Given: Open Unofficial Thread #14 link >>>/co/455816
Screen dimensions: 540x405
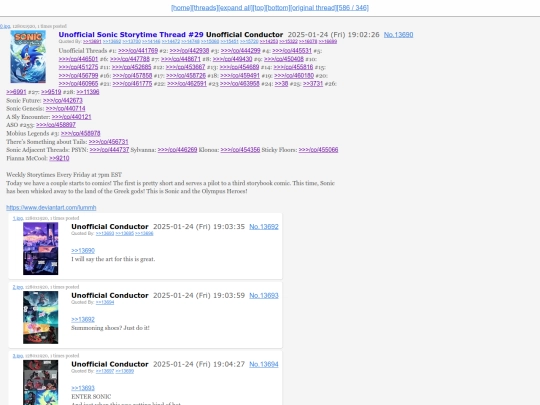Looking at the screenshot, I should [x=293, y=67].
